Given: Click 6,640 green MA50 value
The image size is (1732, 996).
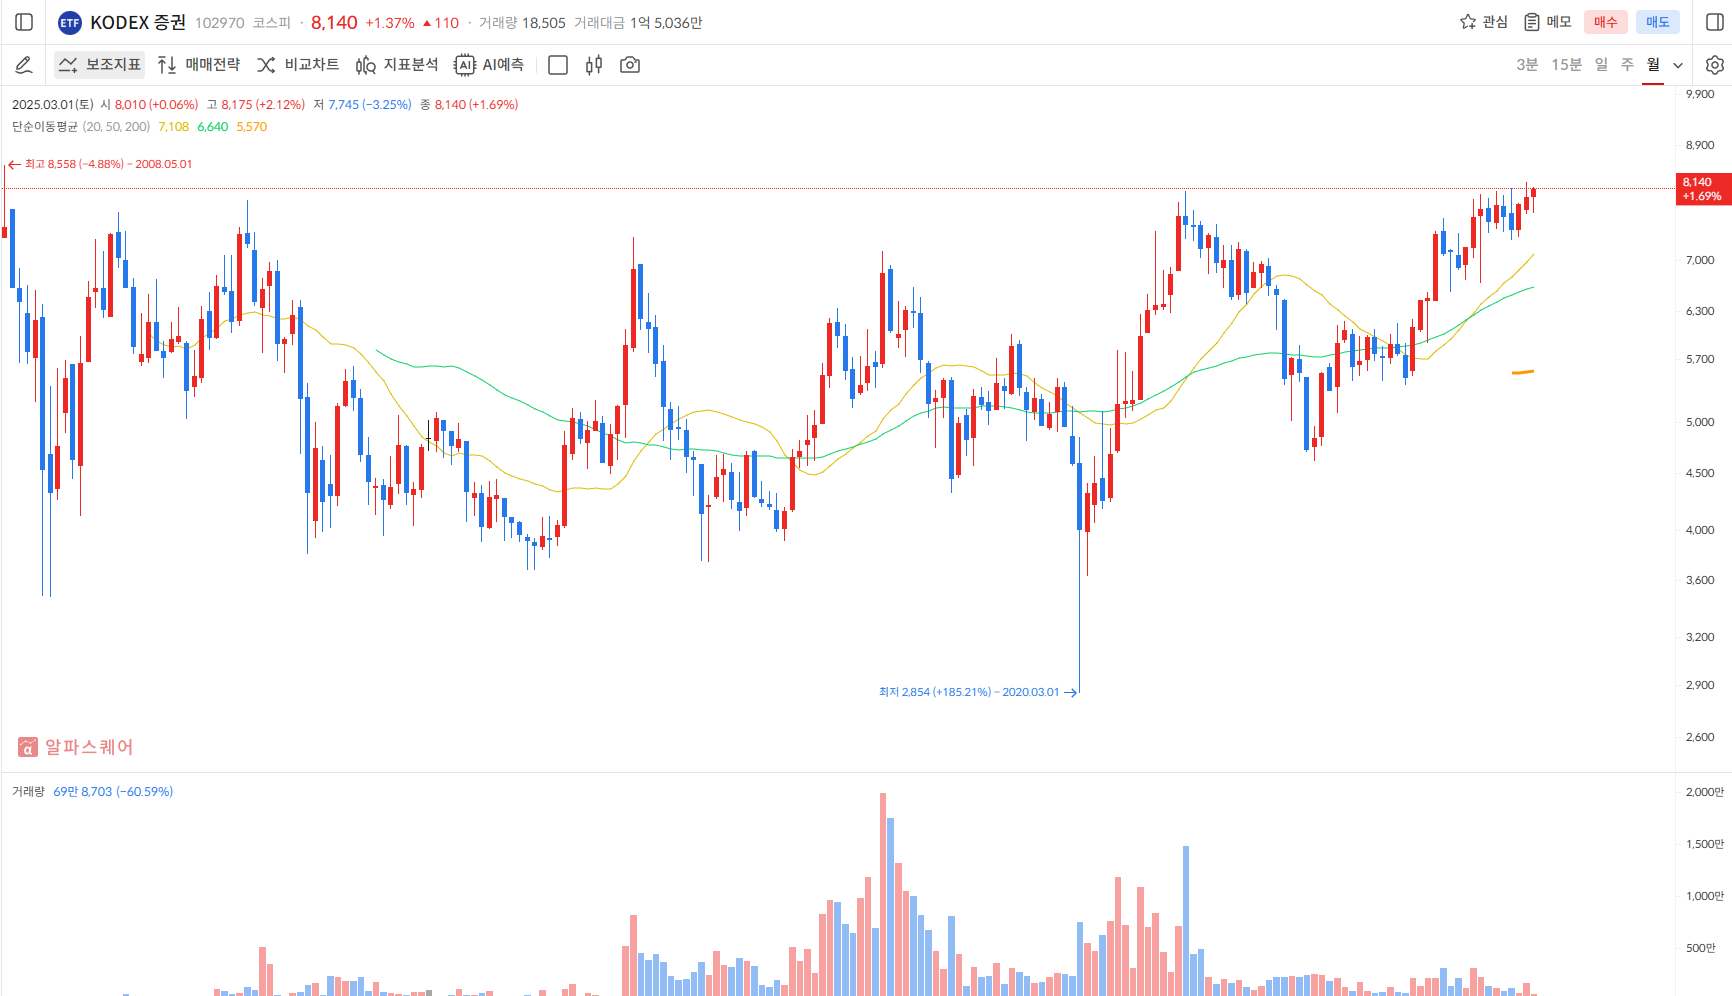Looking at the screenshot, I should click(212, 127).
